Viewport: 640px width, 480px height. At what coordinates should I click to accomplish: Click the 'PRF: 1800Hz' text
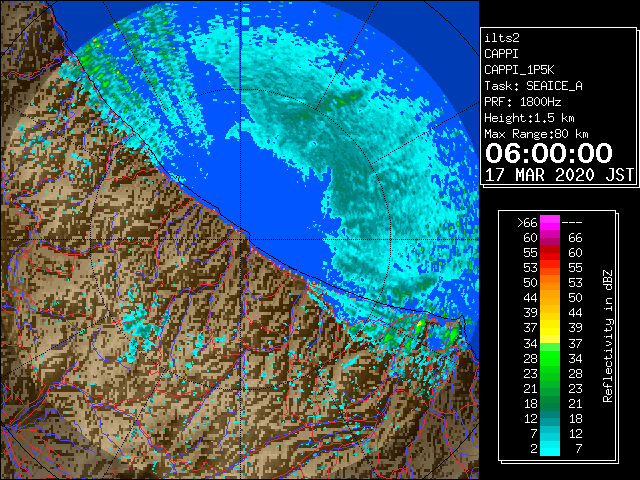click(522, 102)
